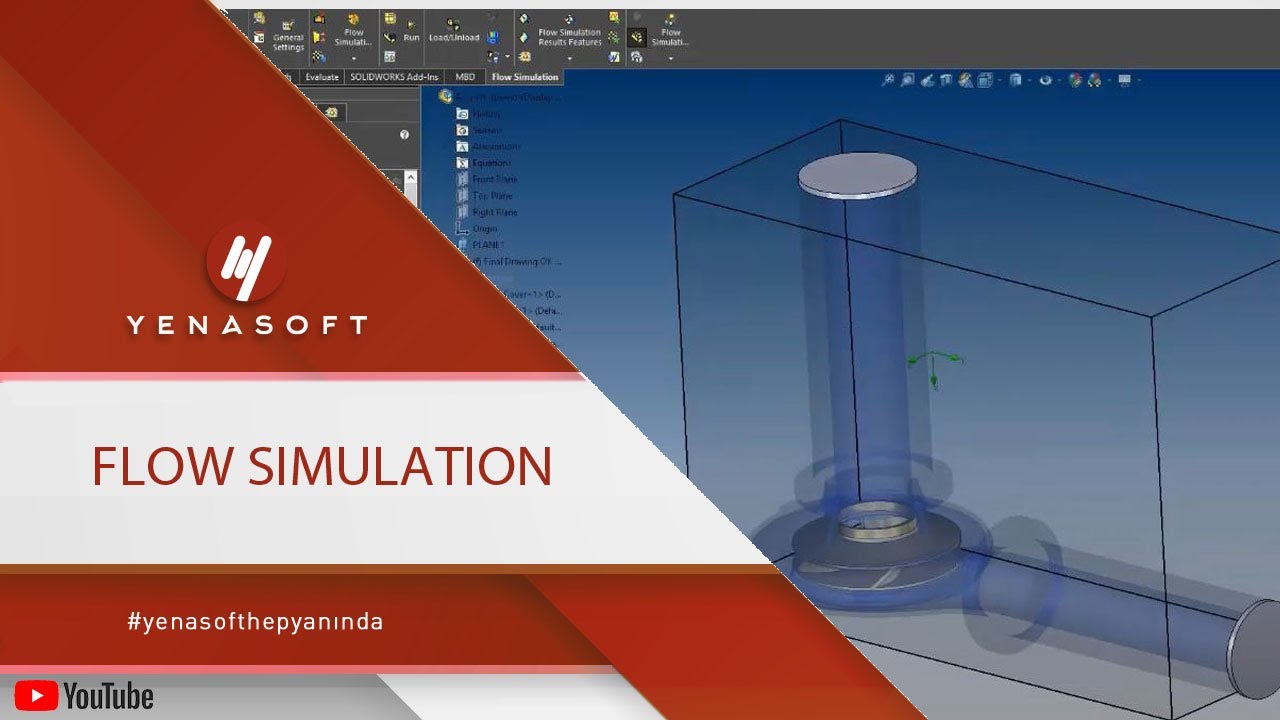The height and width of the screenshot is (720, 1280).
Task: Open the dropdown arrow right of Load/Unload
Action: tap(507, 57)
